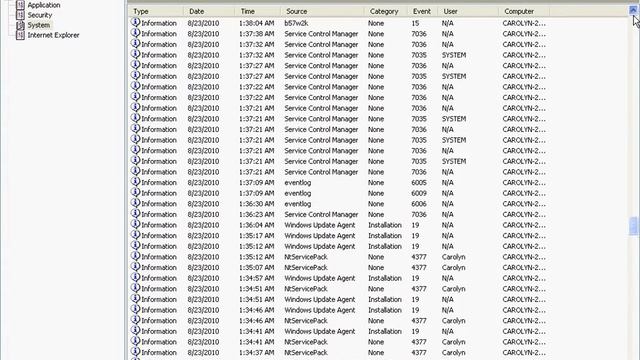The width and height of the screenshot is (640, 360).
Task: Select Windows Update Agent source in the 1:34:41 AM row
Action: (320, 331)
